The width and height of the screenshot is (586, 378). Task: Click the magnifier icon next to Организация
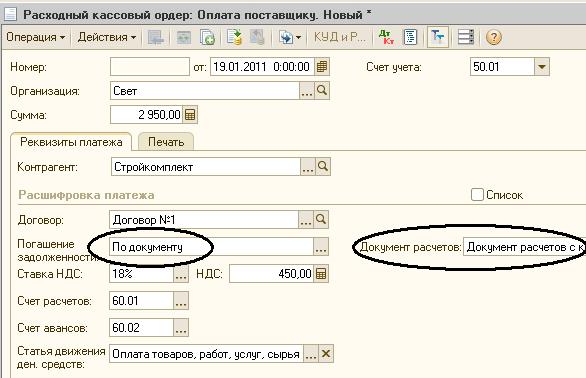322,90
